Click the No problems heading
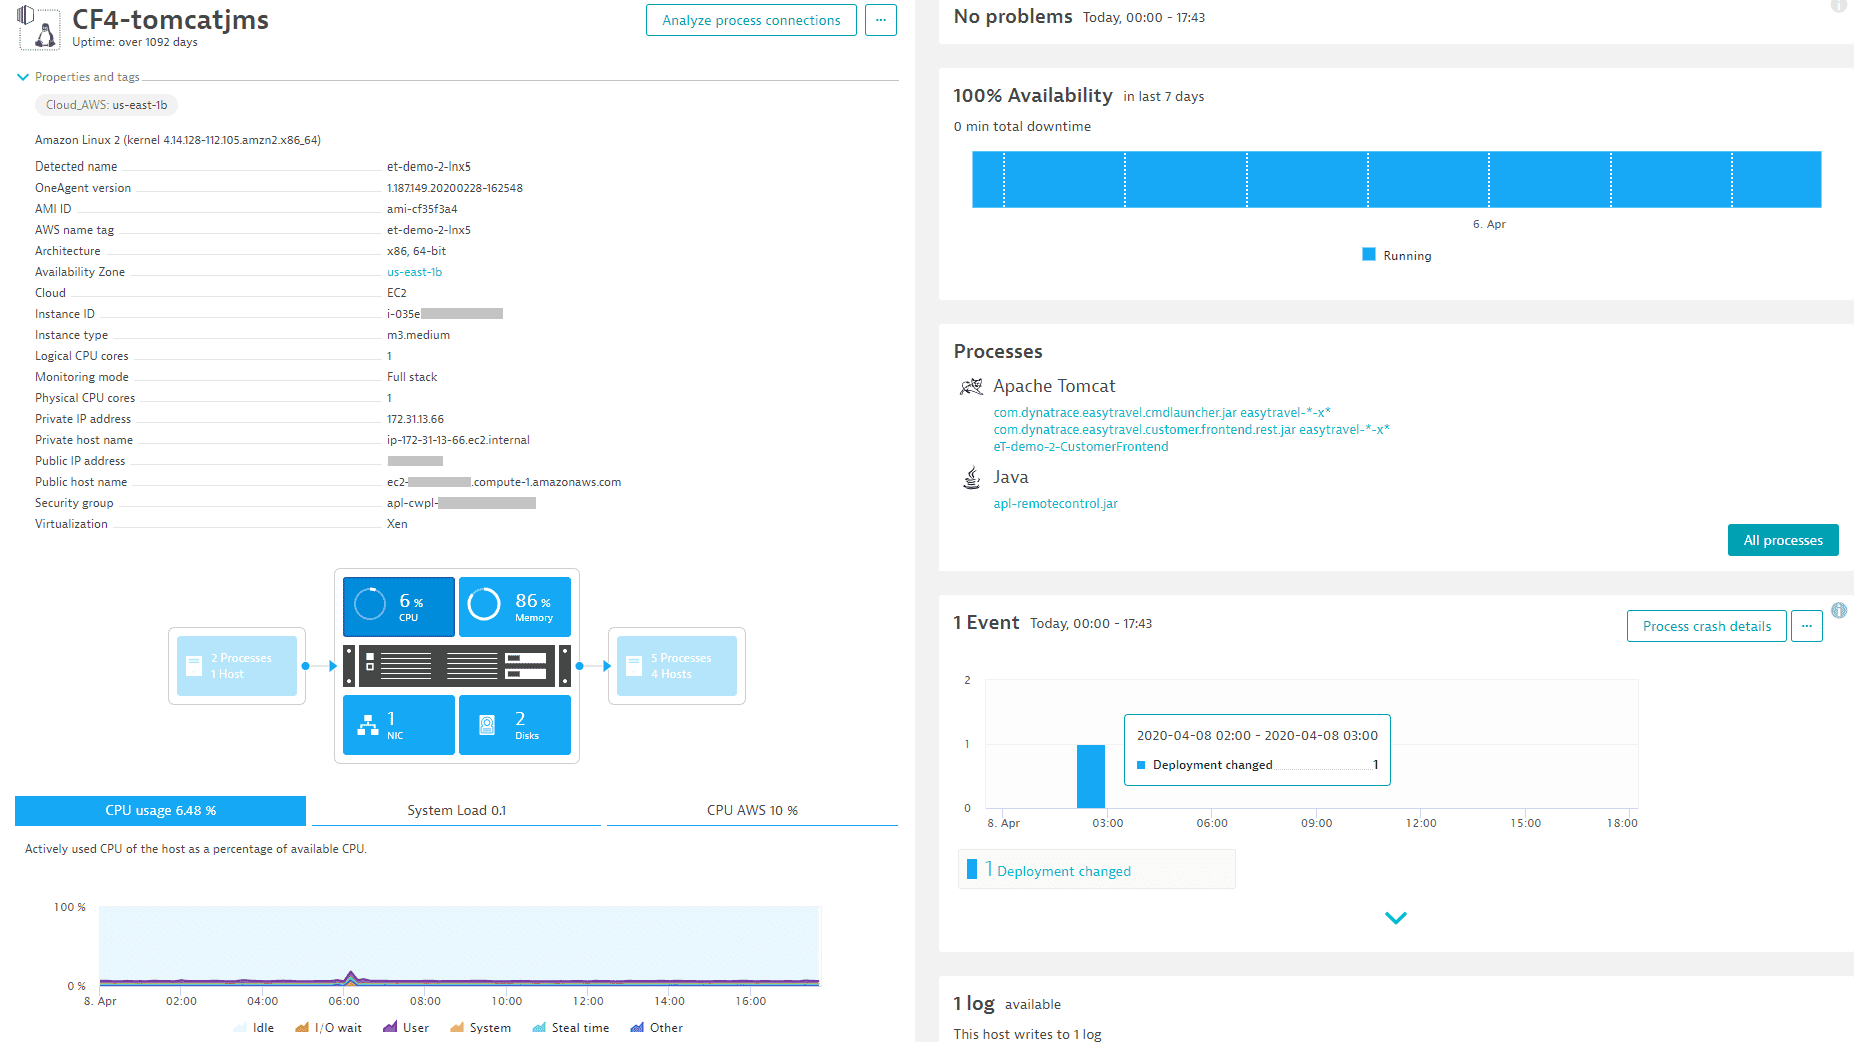1854x1042 pixels. coord(1013,17)
